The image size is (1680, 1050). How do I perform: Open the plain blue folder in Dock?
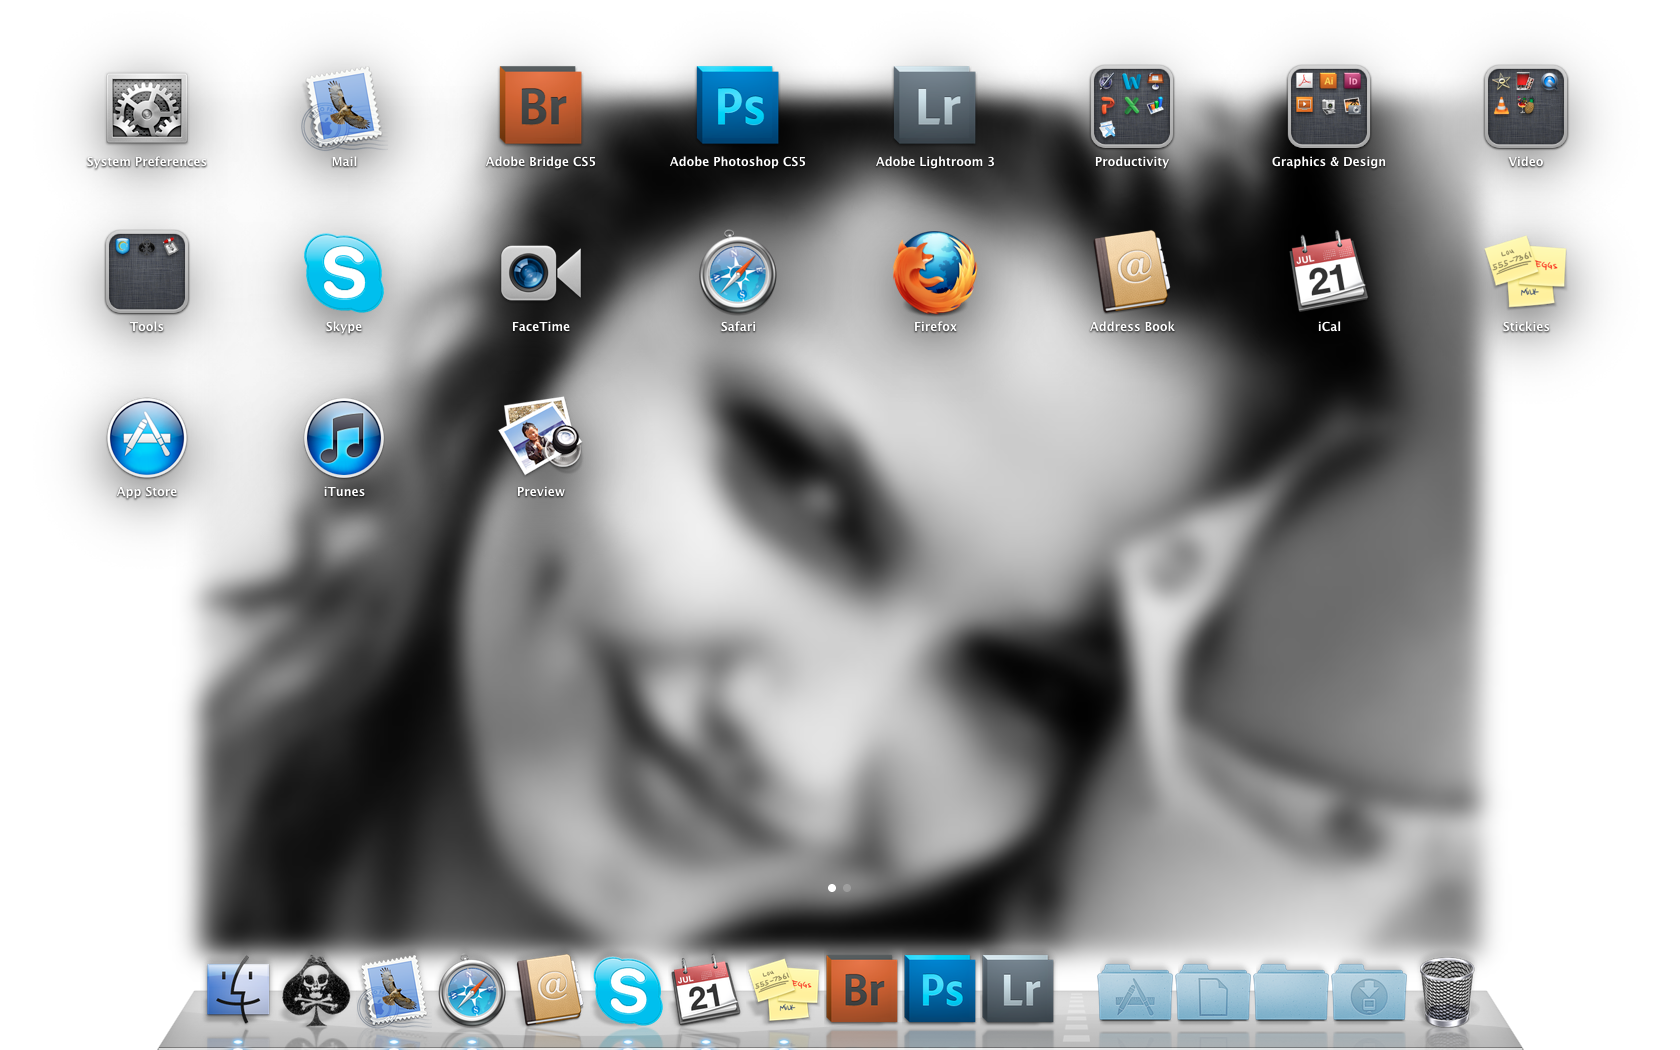[x=1291, y=992]
